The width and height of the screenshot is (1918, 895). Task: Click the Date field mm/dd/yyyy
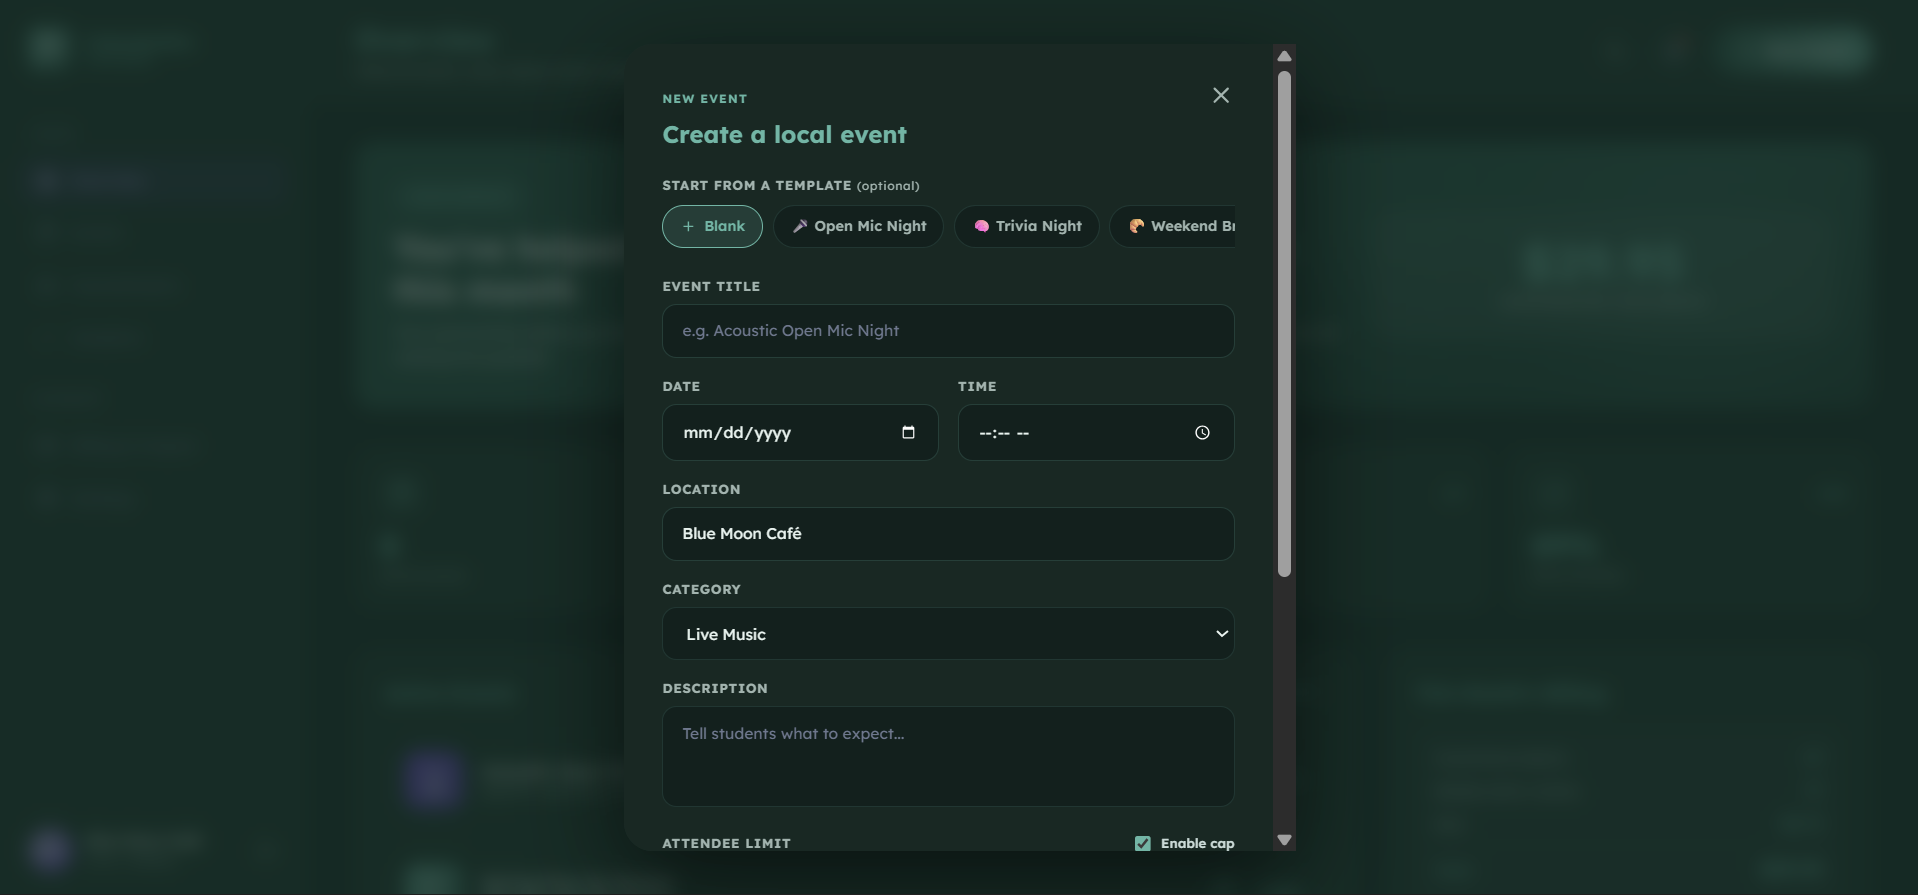coord(800,432)
